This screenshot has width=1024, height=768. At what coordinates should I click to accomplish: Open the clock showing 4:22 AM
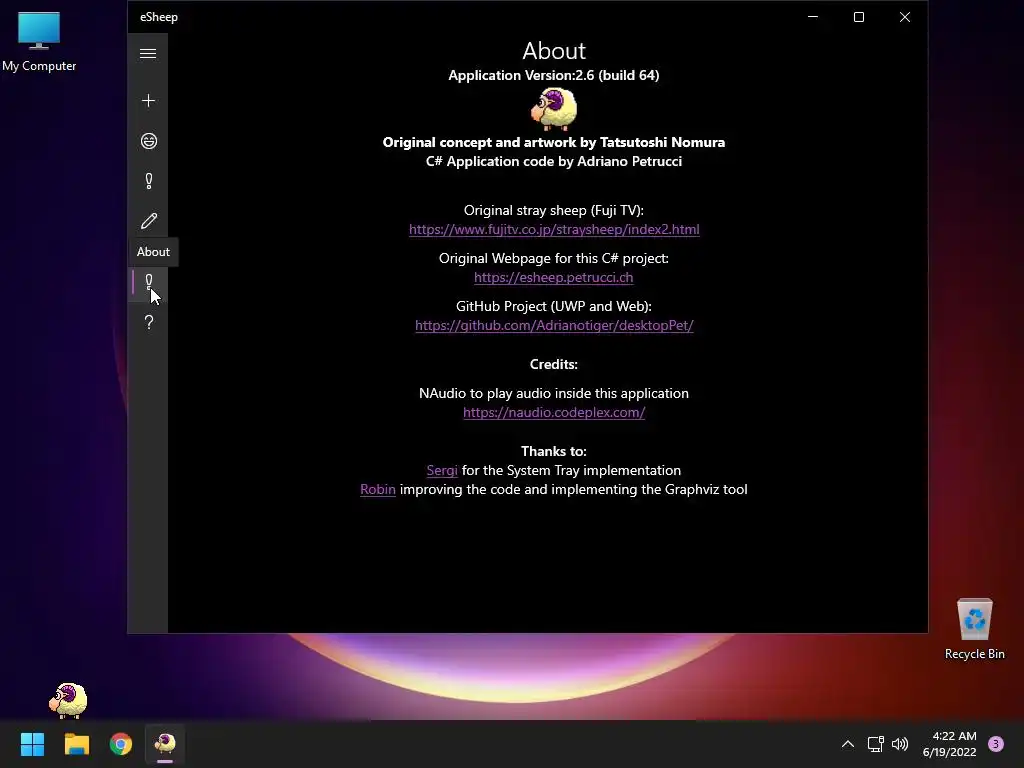[x=950, y=744]
